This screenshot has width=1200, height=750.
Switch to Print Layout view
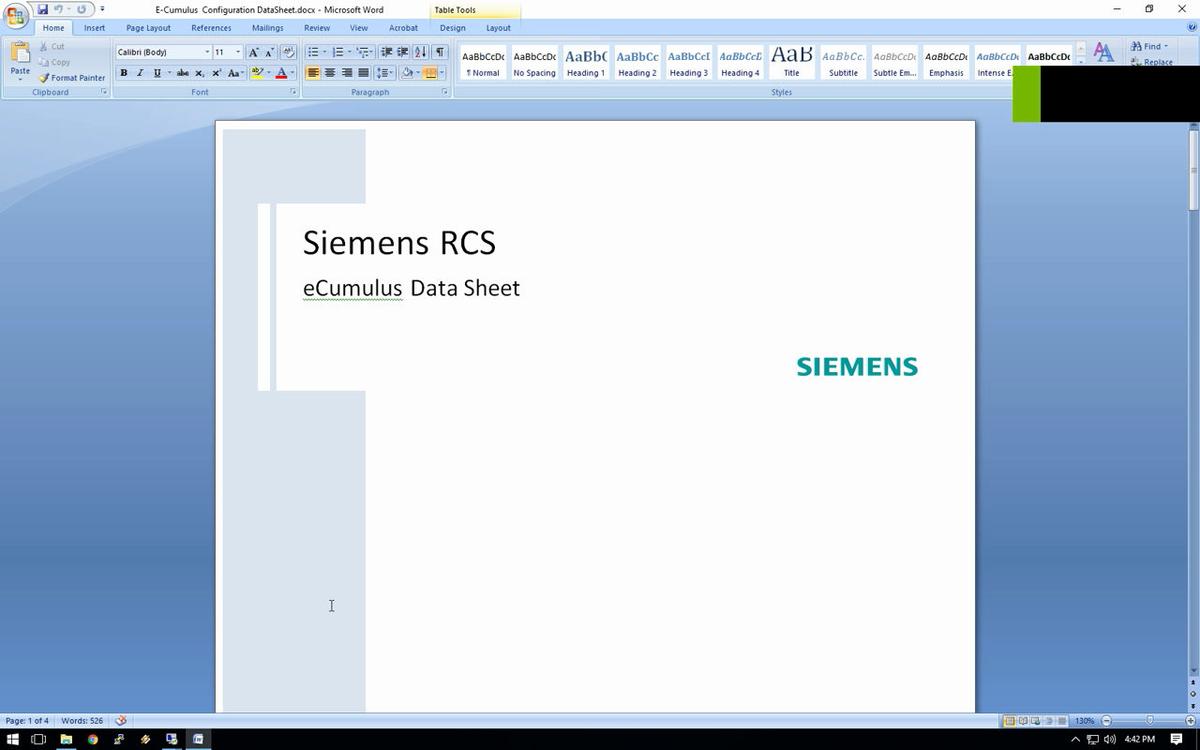[1009, 720]
